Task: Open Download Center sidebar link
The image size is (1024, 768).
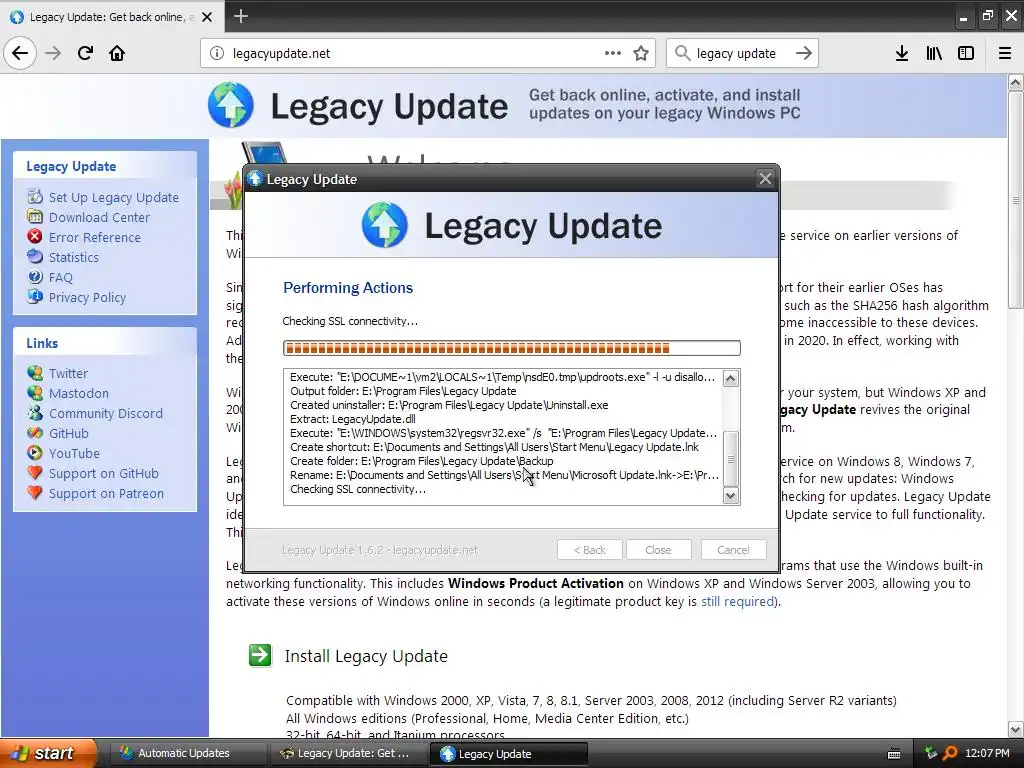Action: tap(99, 217)
